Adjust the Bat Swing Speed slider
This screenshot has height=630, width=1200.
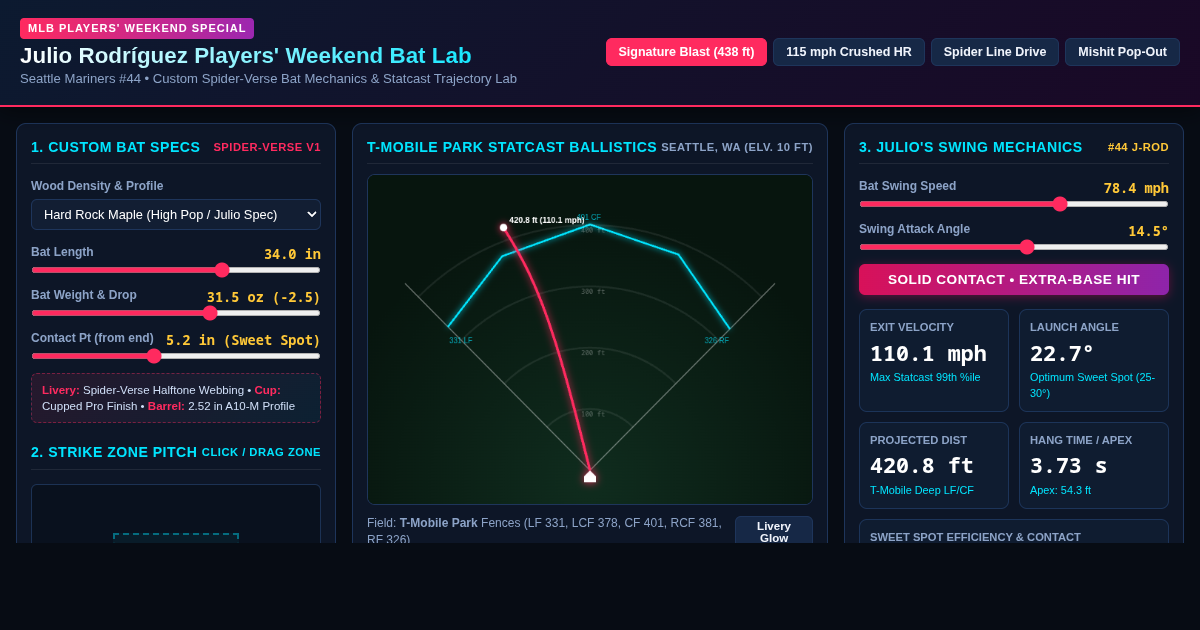click(x=1014, y=204)
